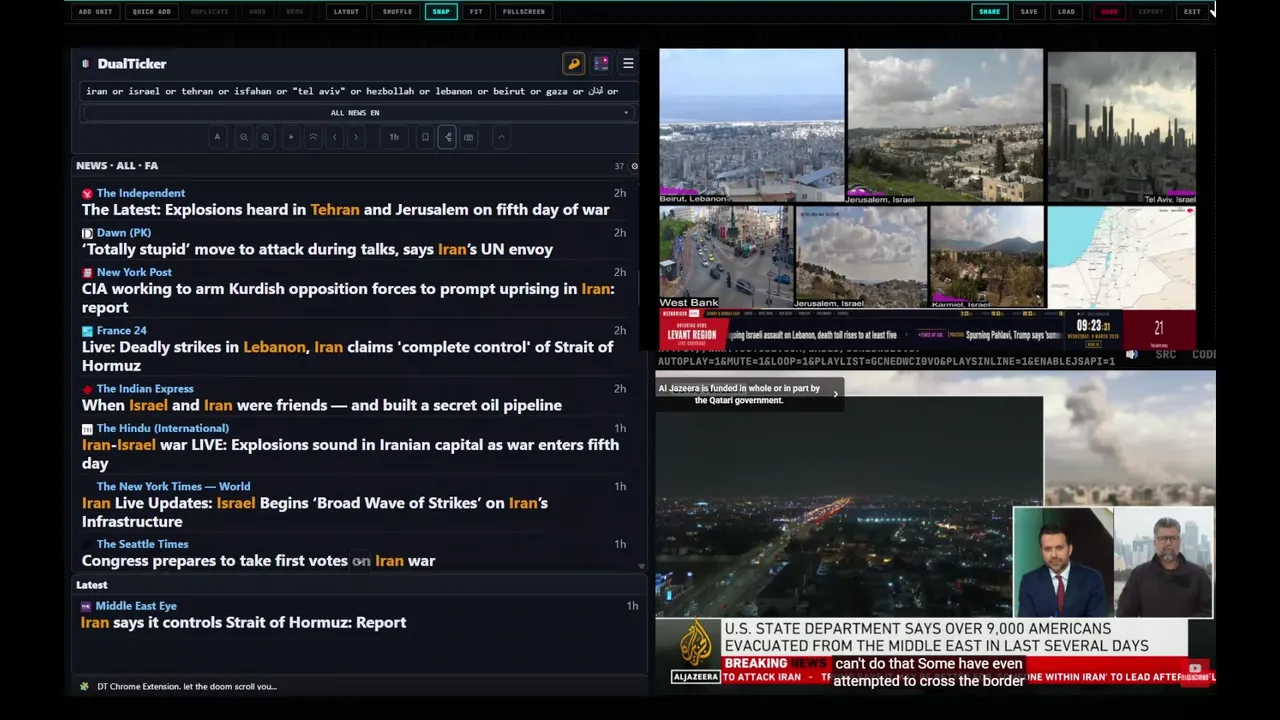
Task: Open the Dawn 'Totally stupid' headline
Action: coord(317,250)
